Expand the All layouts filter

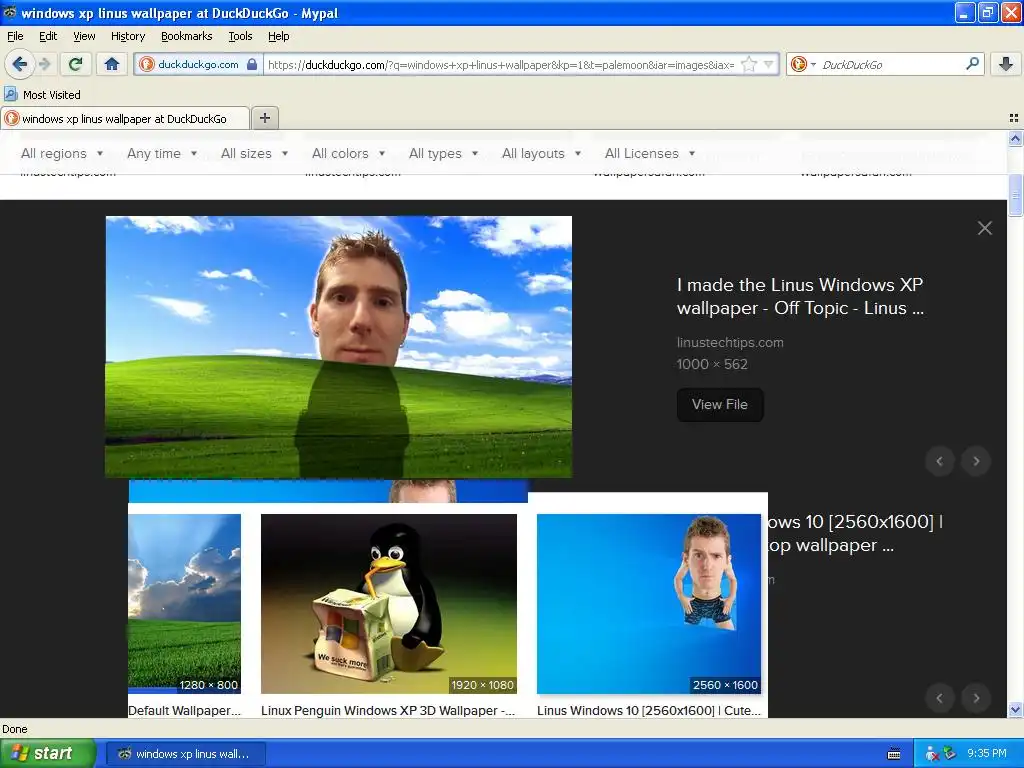tap(541, 153)
